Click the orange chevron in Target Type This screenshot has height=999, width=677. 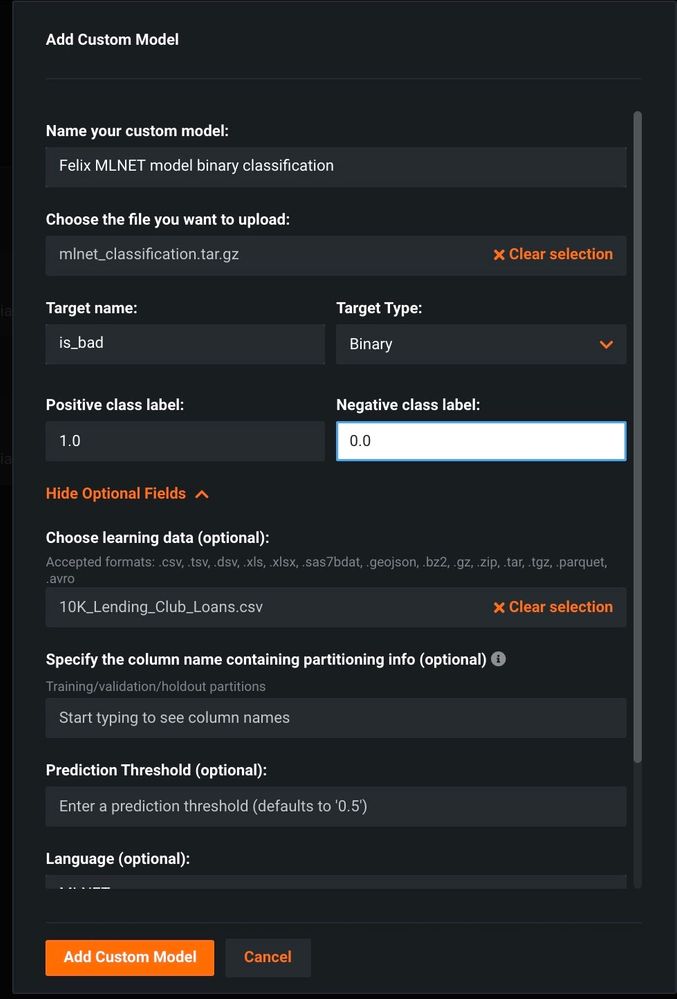(606, 344)
